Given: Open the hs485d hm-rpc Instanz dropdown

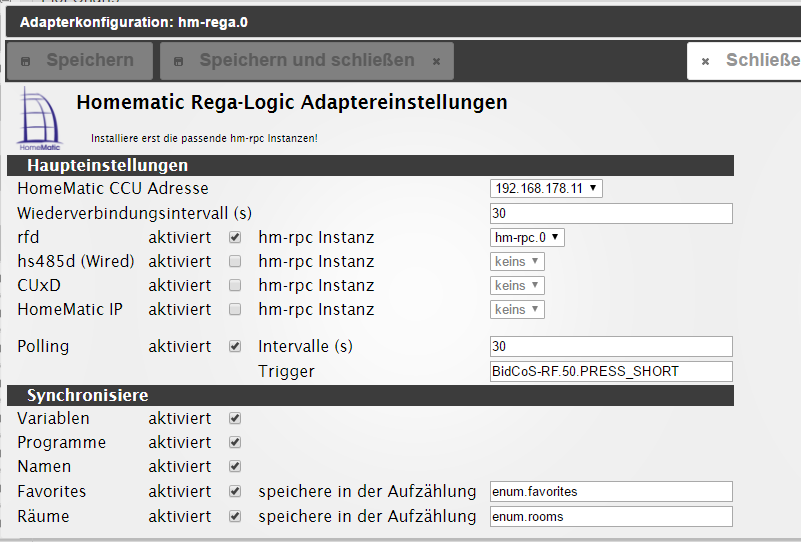Looking at the screenshot, I should pos(517,261).
